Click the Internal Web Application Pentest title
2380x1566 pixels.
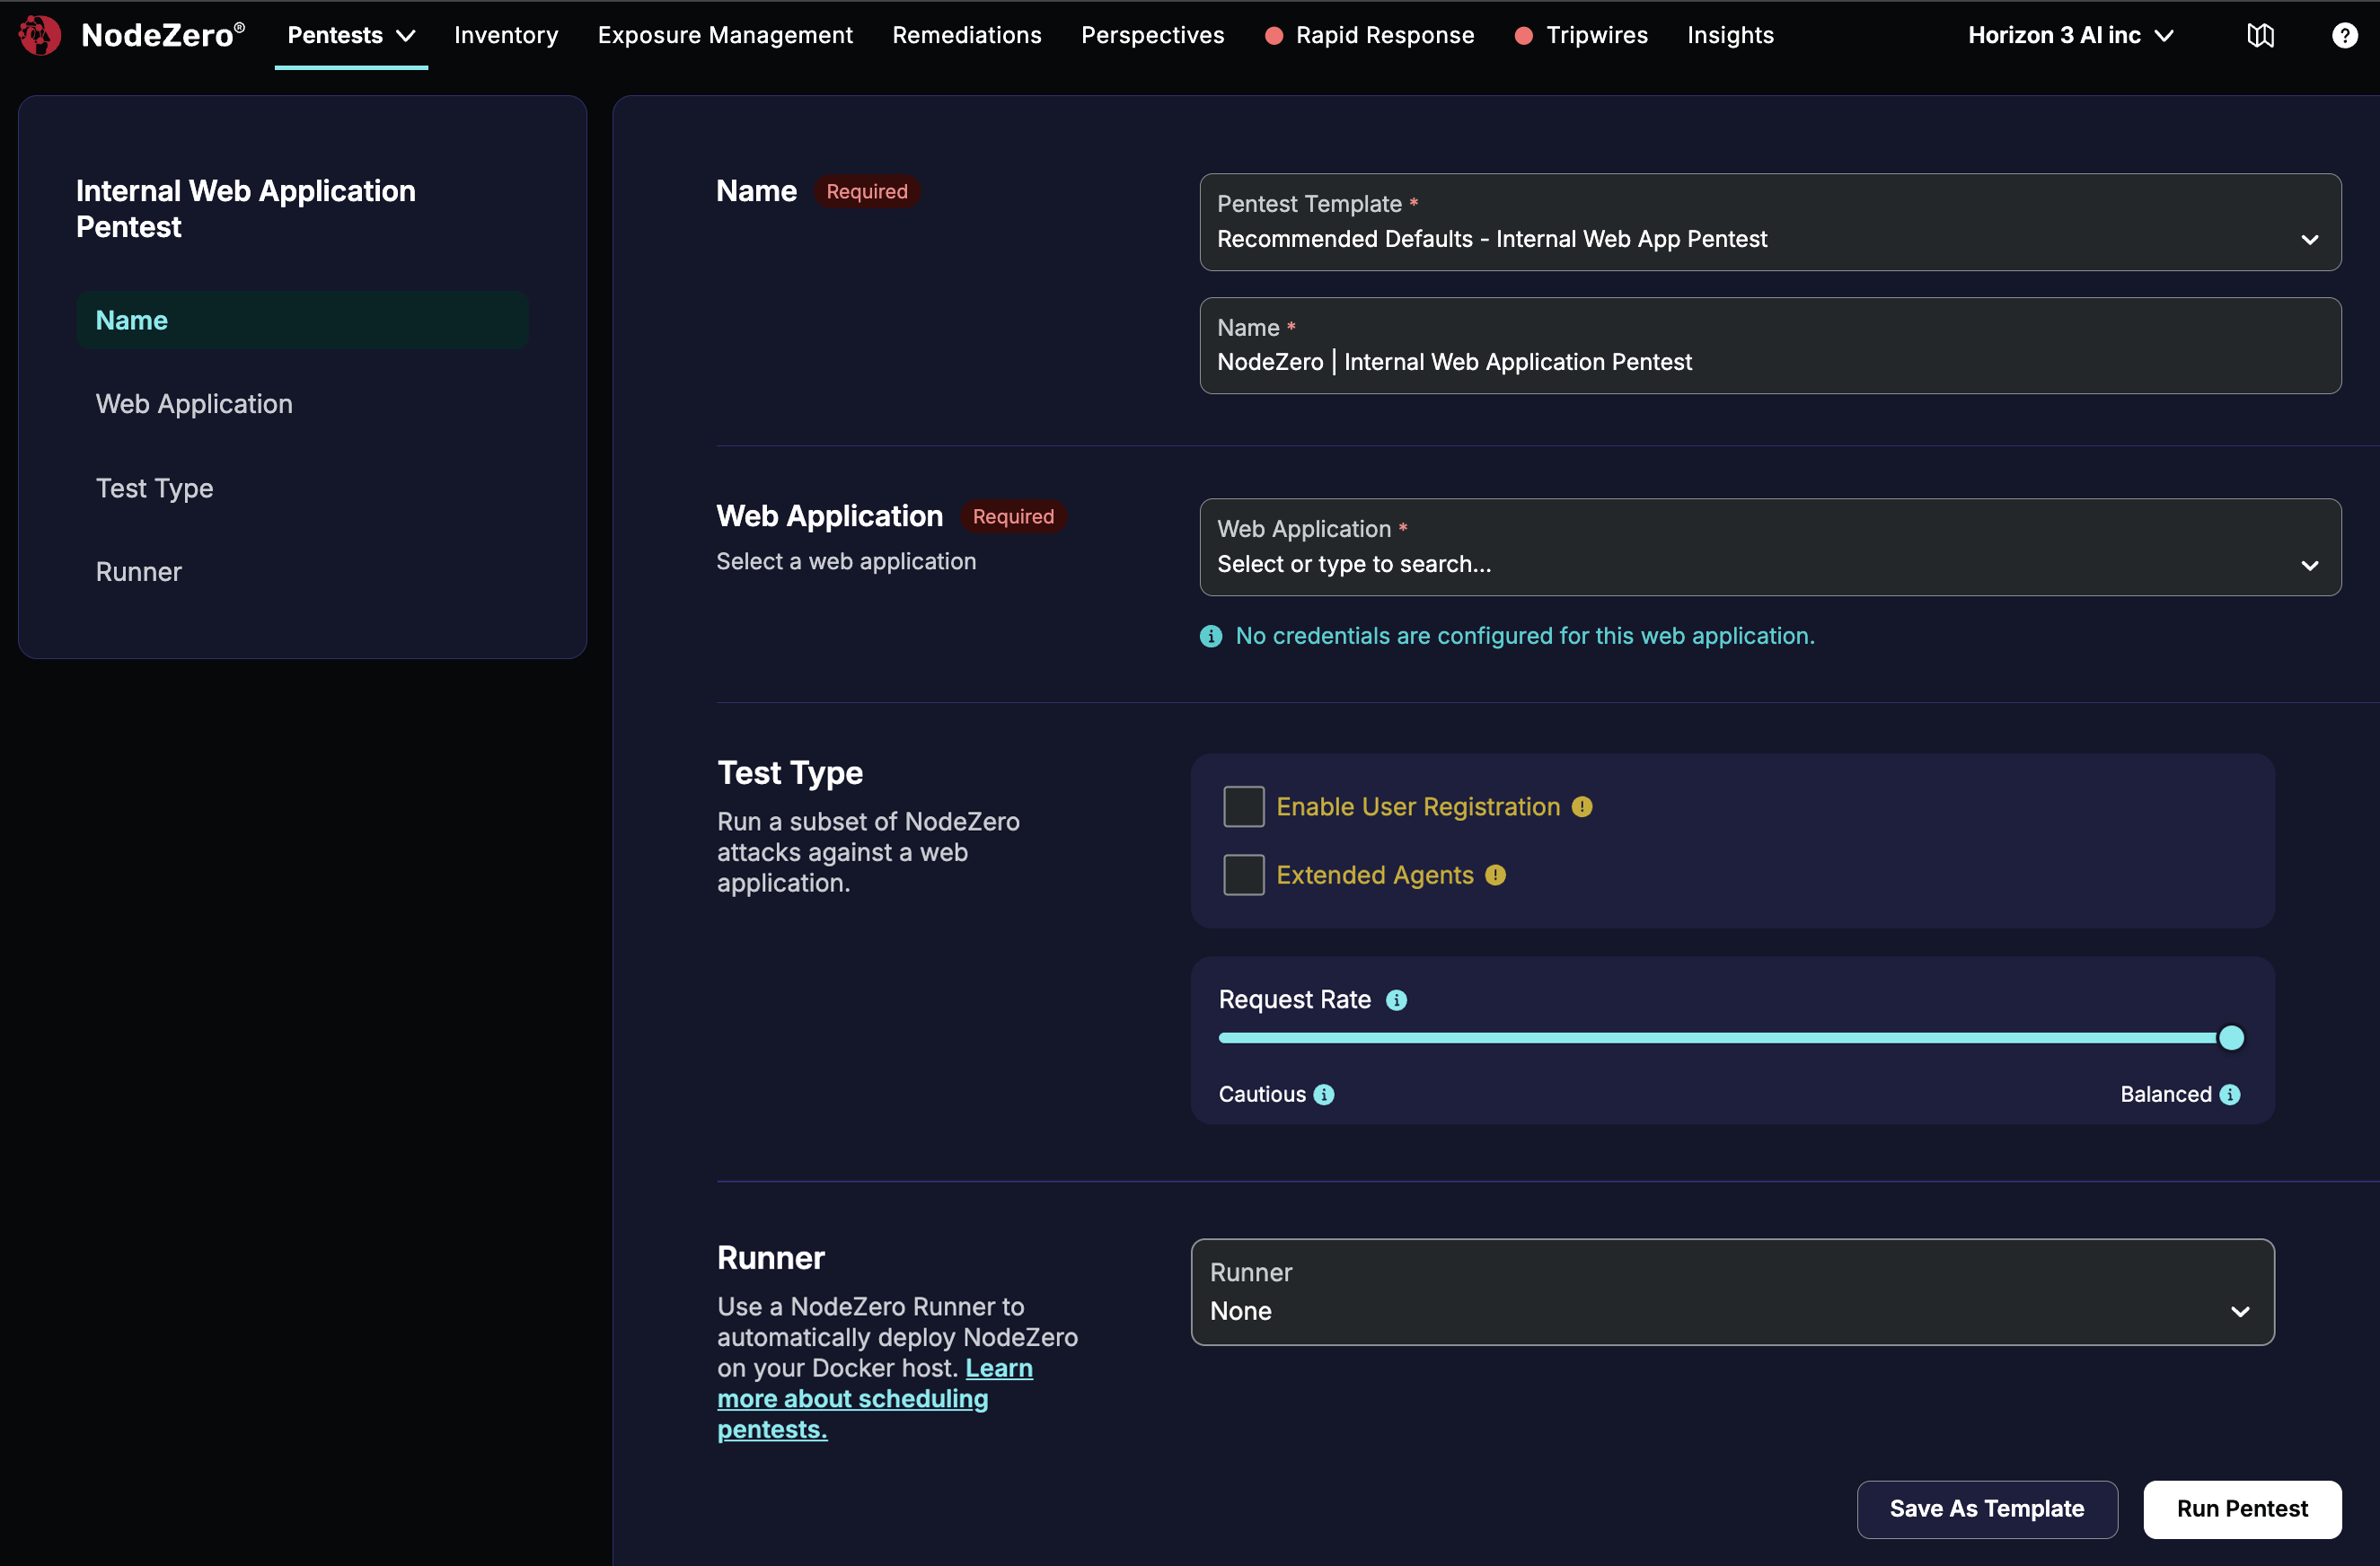(245, 208)
